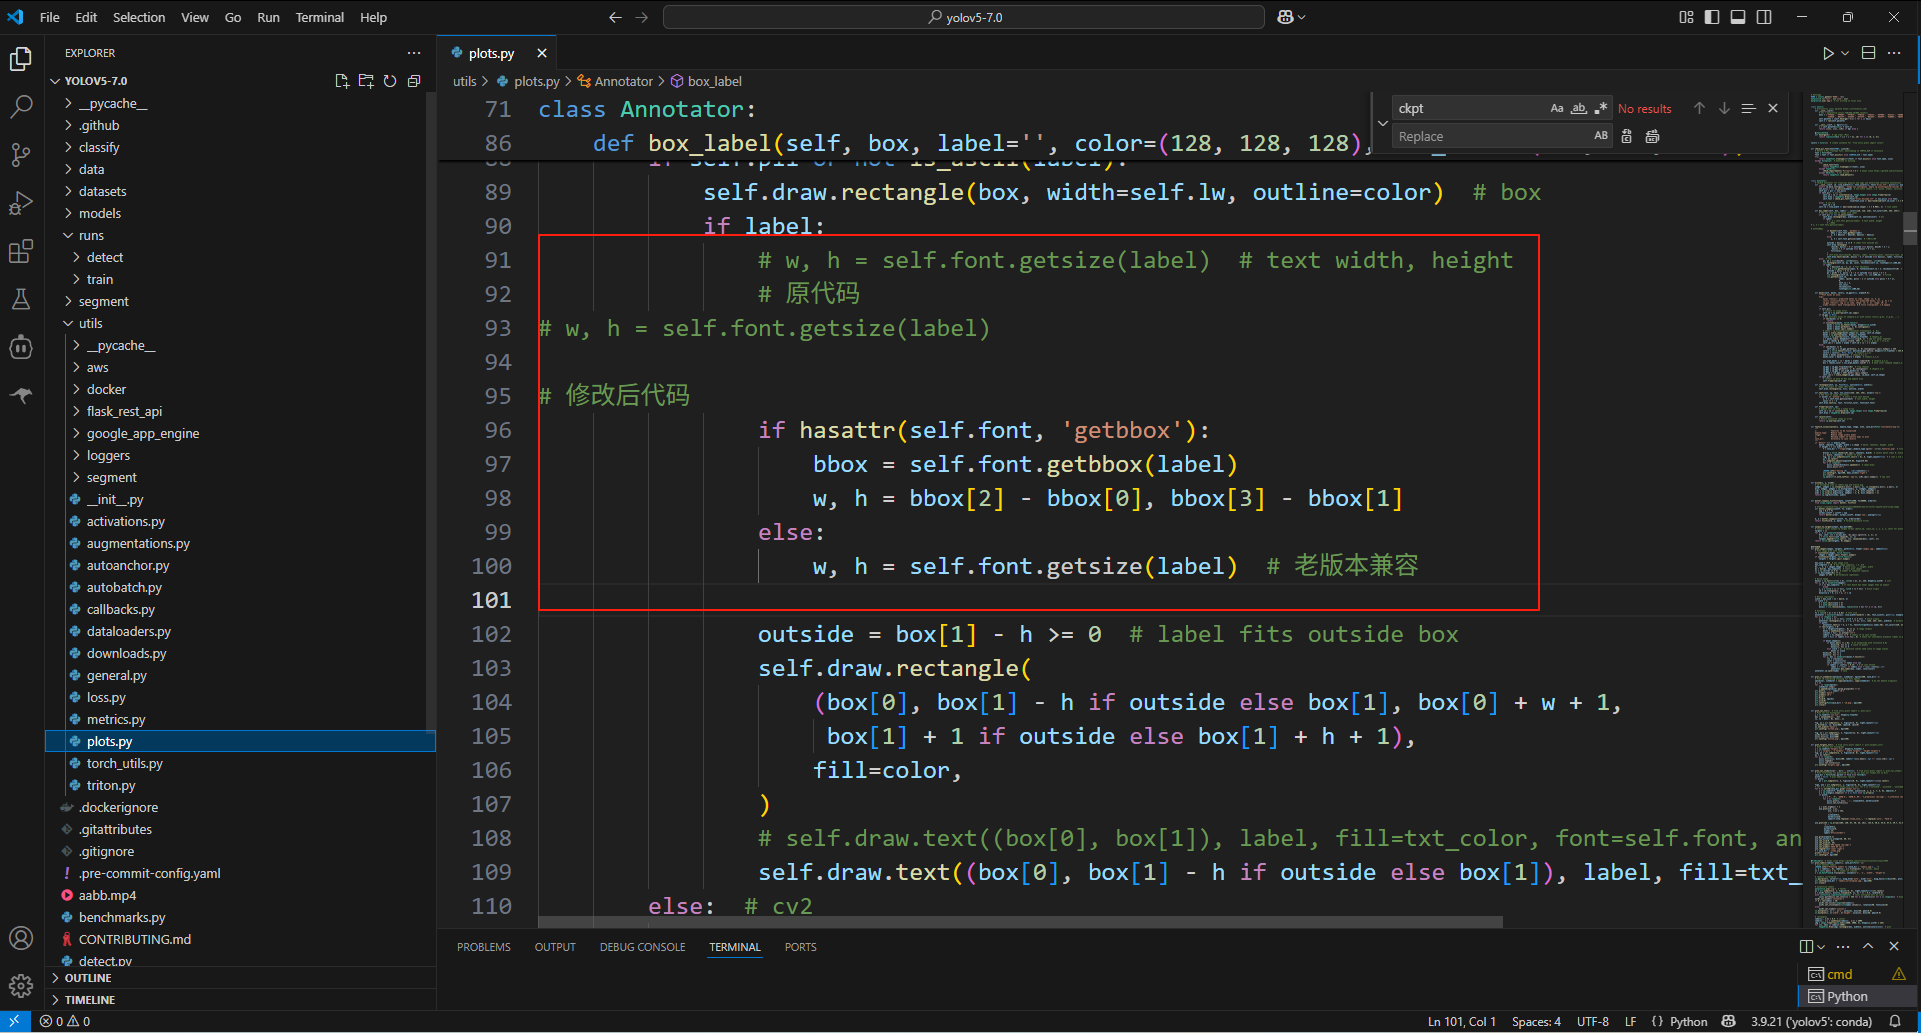
Task: Switch to the DEBUG CONSOLE tab
Action: click(x=642, y=946)
